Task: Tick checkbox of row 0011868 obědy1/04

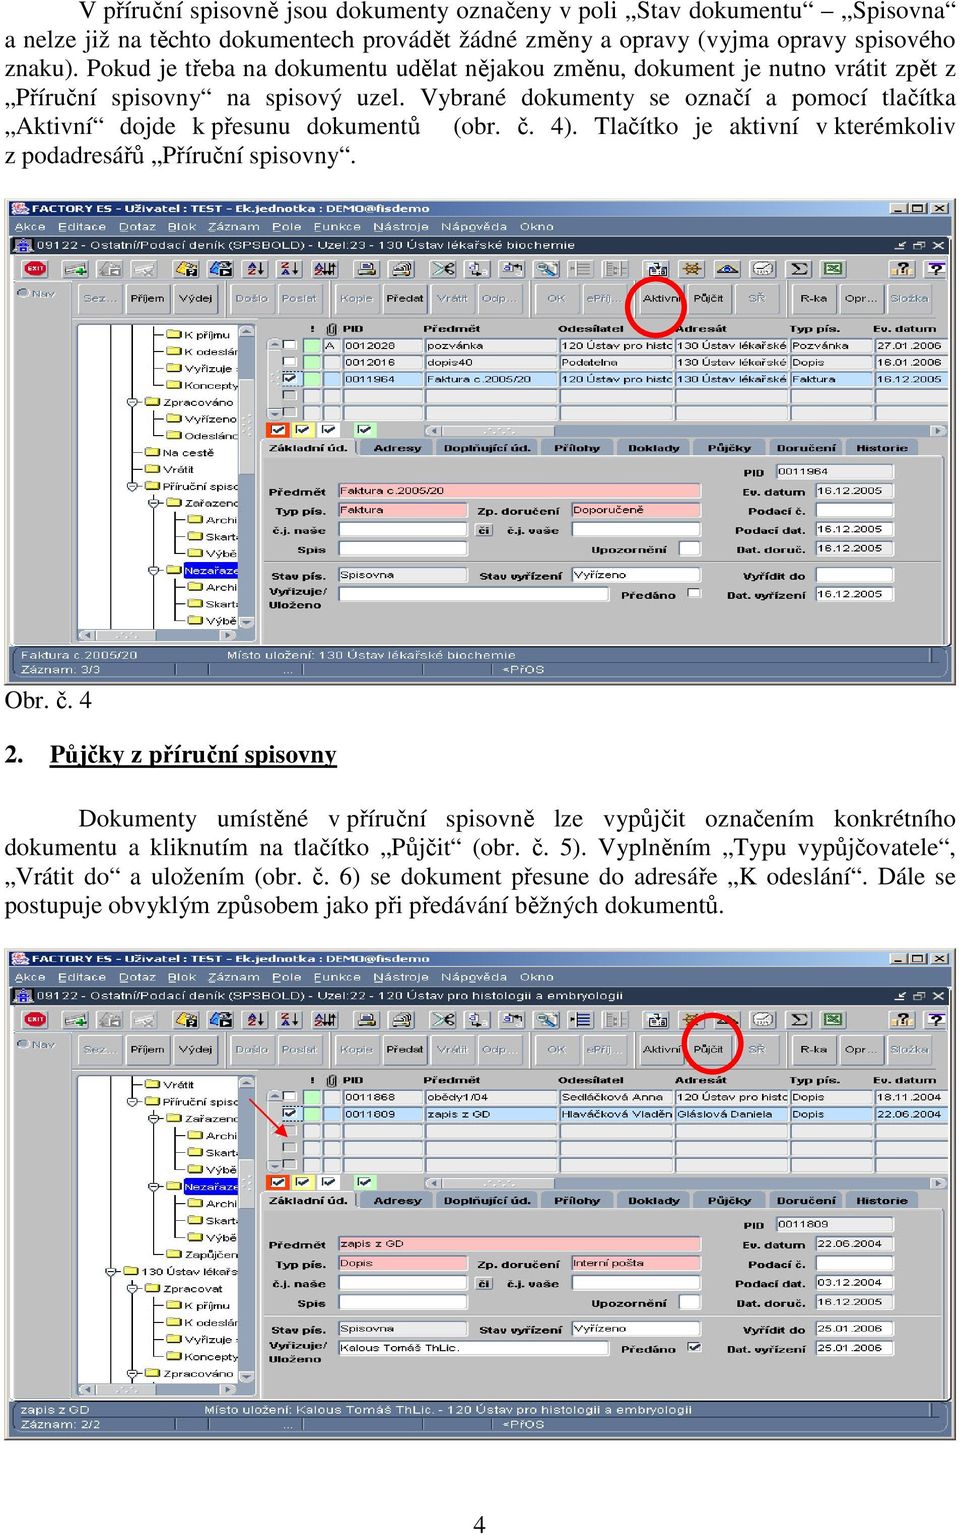Action: point(289,1097)
